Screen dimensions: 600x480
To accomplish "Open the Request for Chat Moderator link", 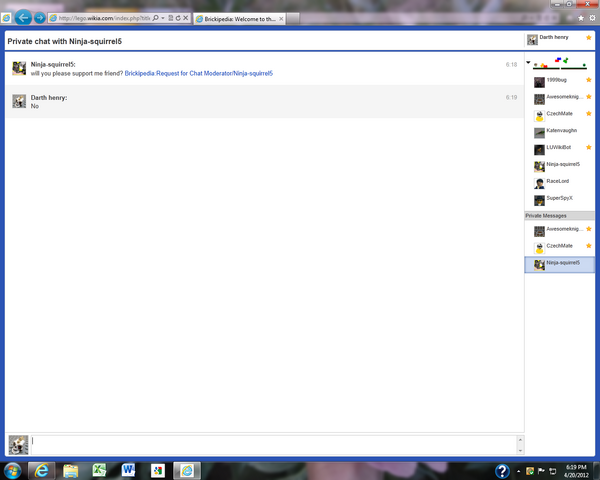I will pos(199,73).
